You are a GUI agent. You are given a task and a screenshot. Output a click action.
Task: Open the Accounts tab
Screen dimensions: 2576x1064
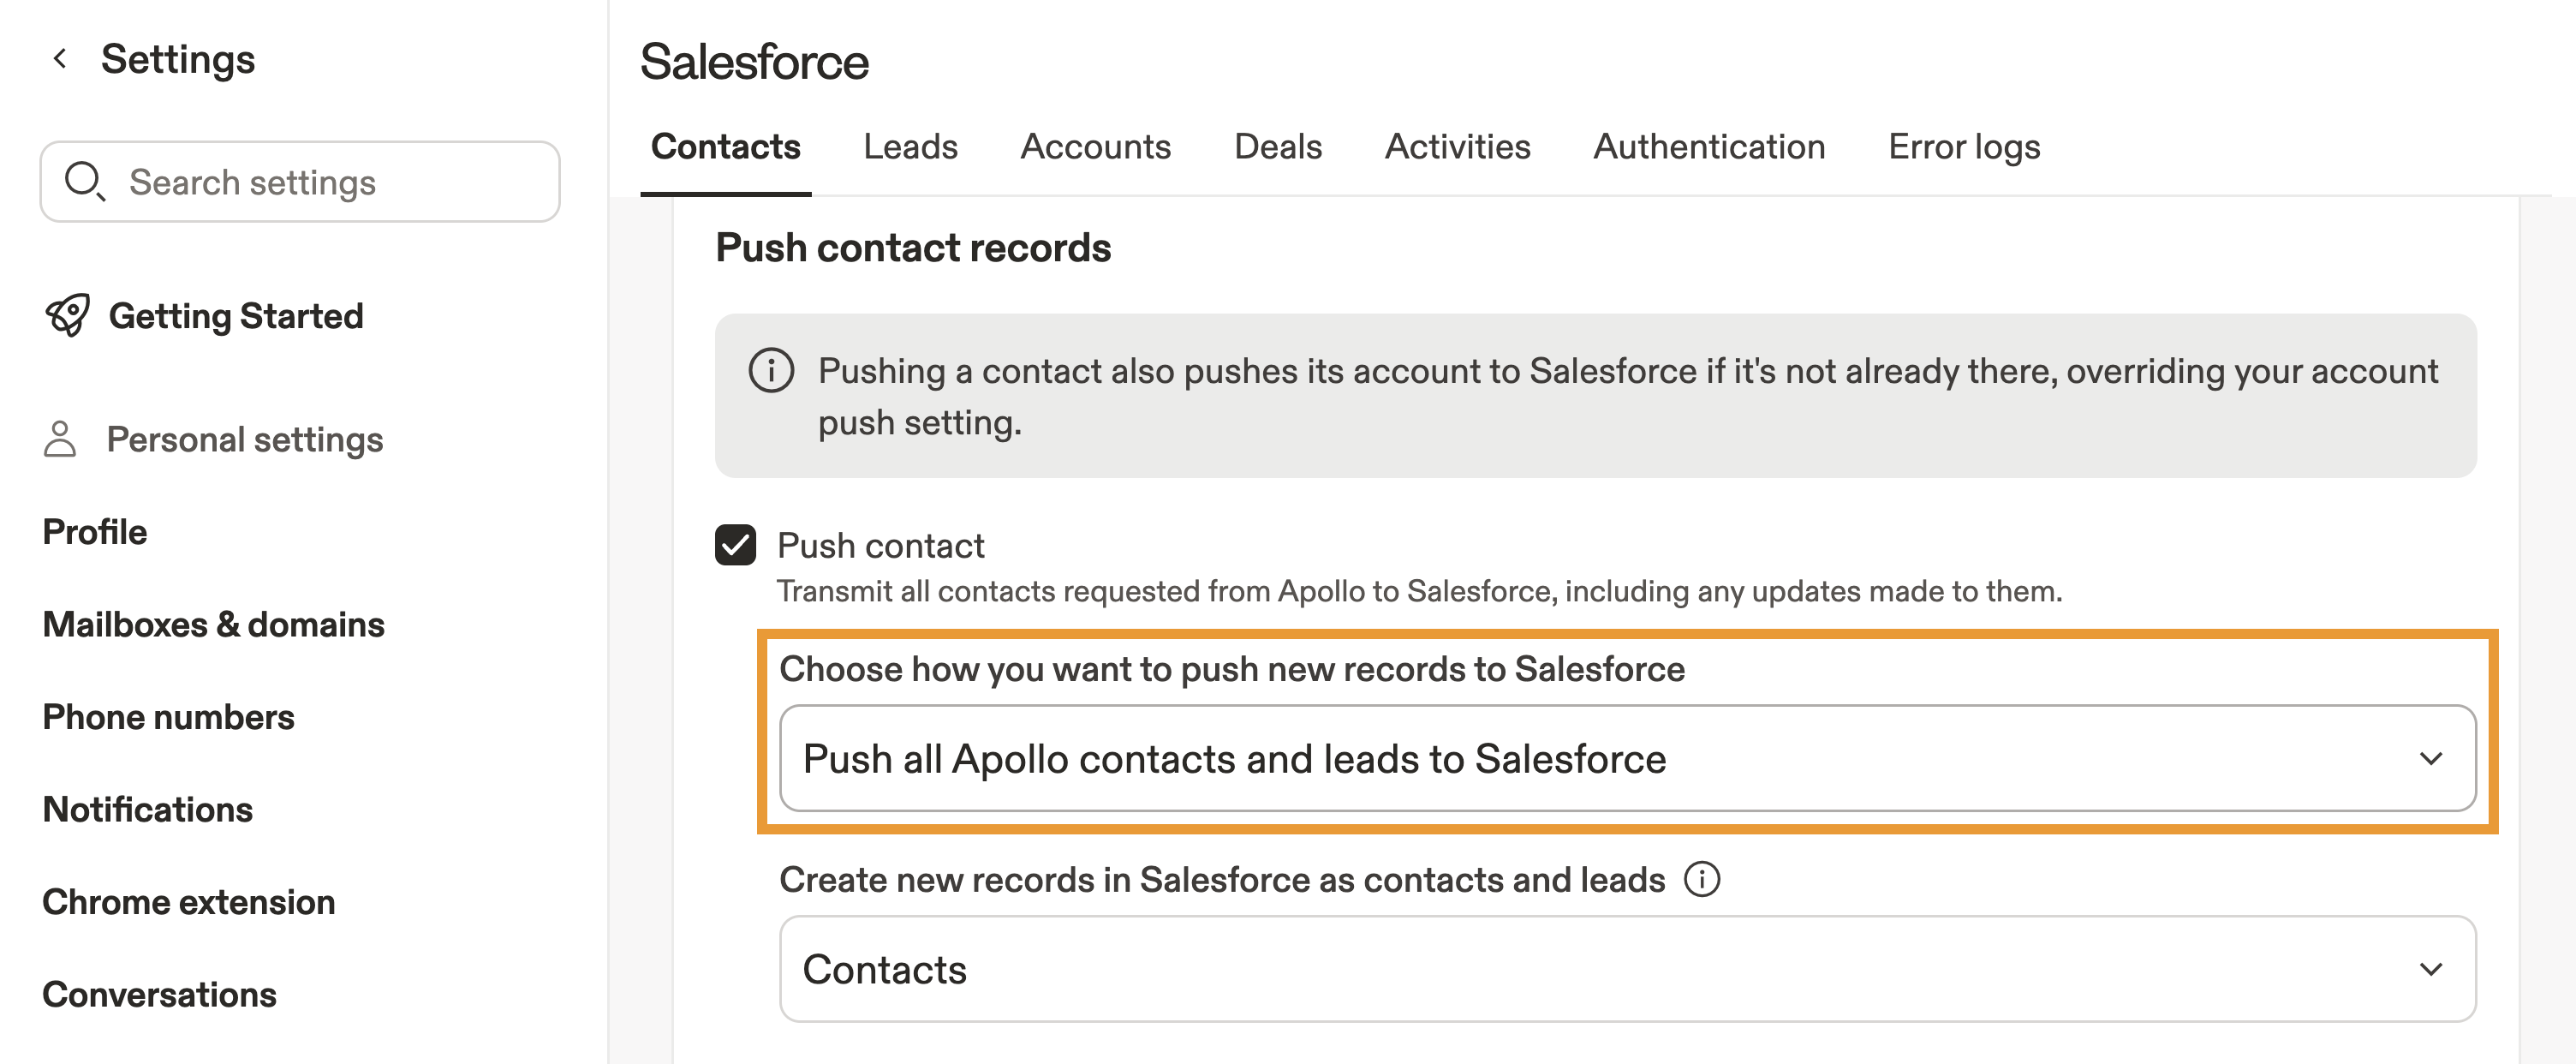coord(1095,147)
